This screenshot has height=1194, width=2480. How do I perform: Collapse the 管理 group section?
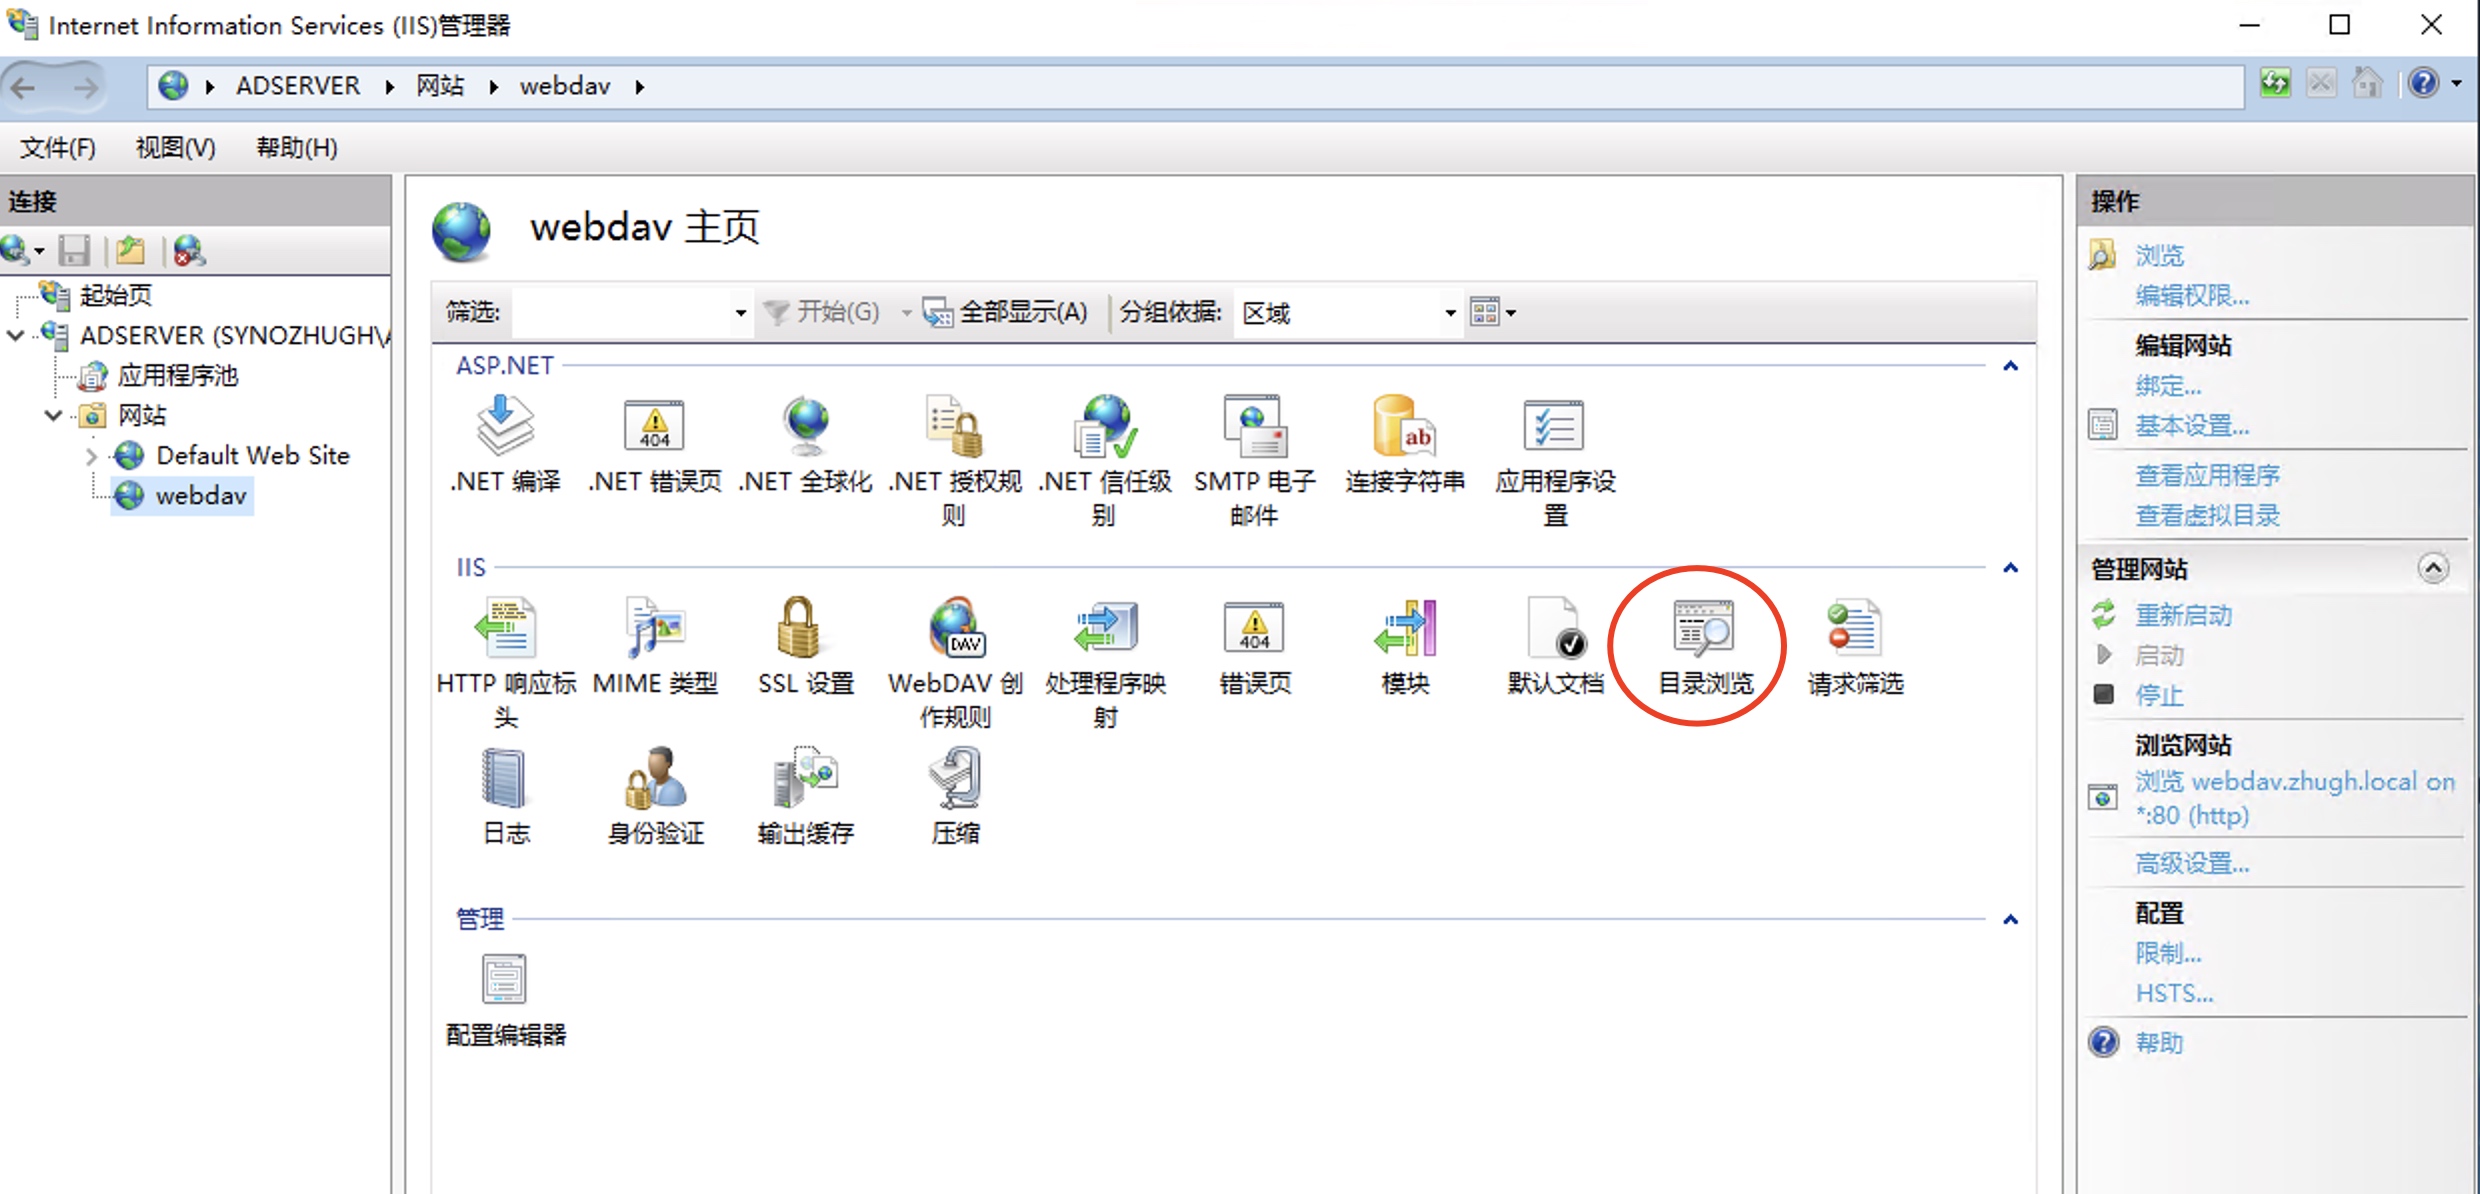pyautogui.click(x=2010, y=919)
